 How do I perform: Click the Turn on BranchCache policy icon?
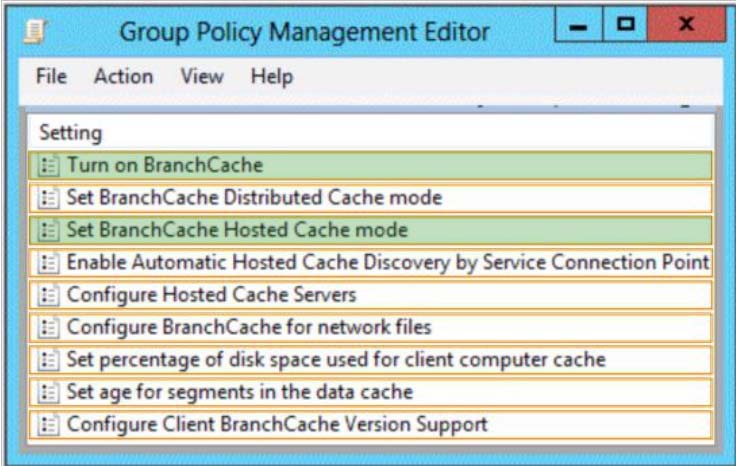coord(48,166)
